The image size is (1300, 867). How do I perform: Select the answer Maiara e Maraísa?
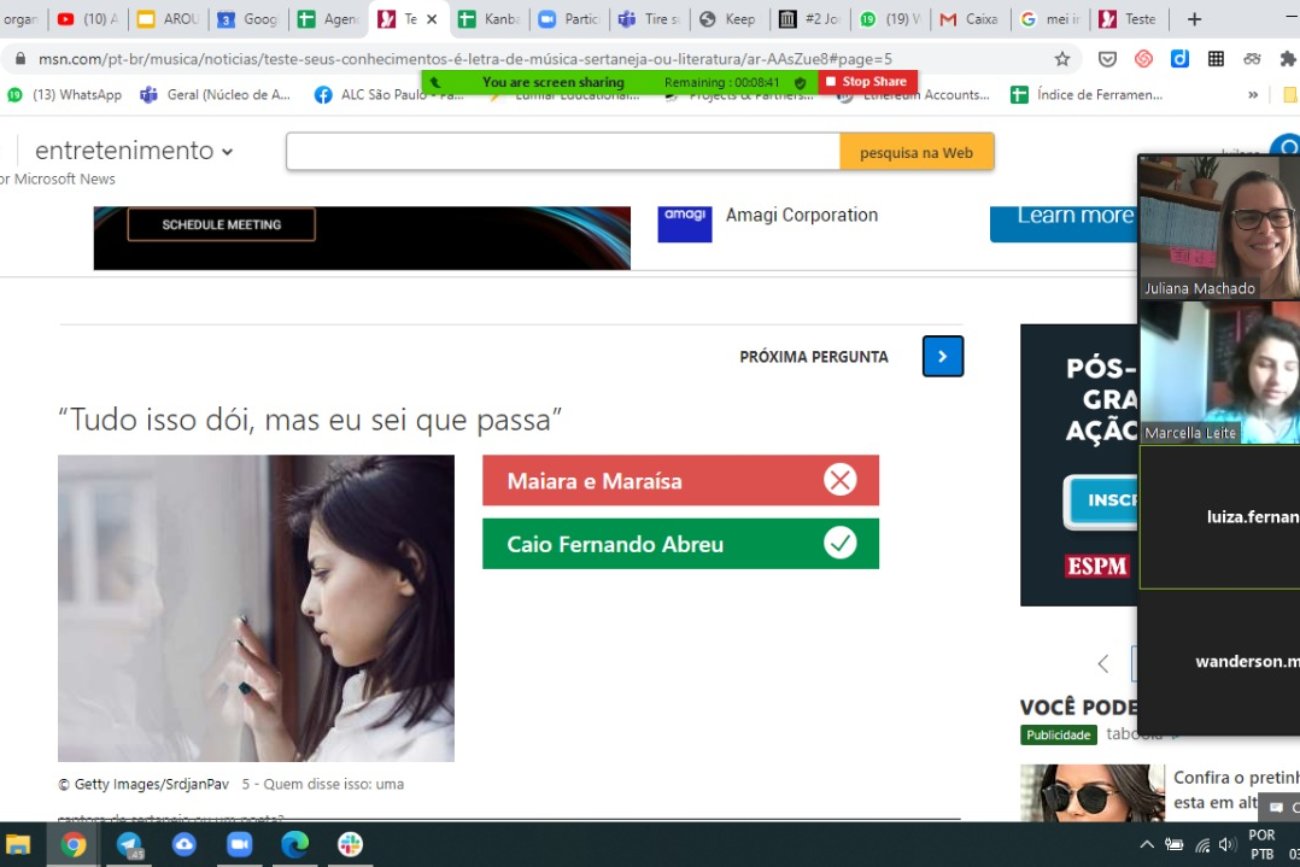point(680,481)
